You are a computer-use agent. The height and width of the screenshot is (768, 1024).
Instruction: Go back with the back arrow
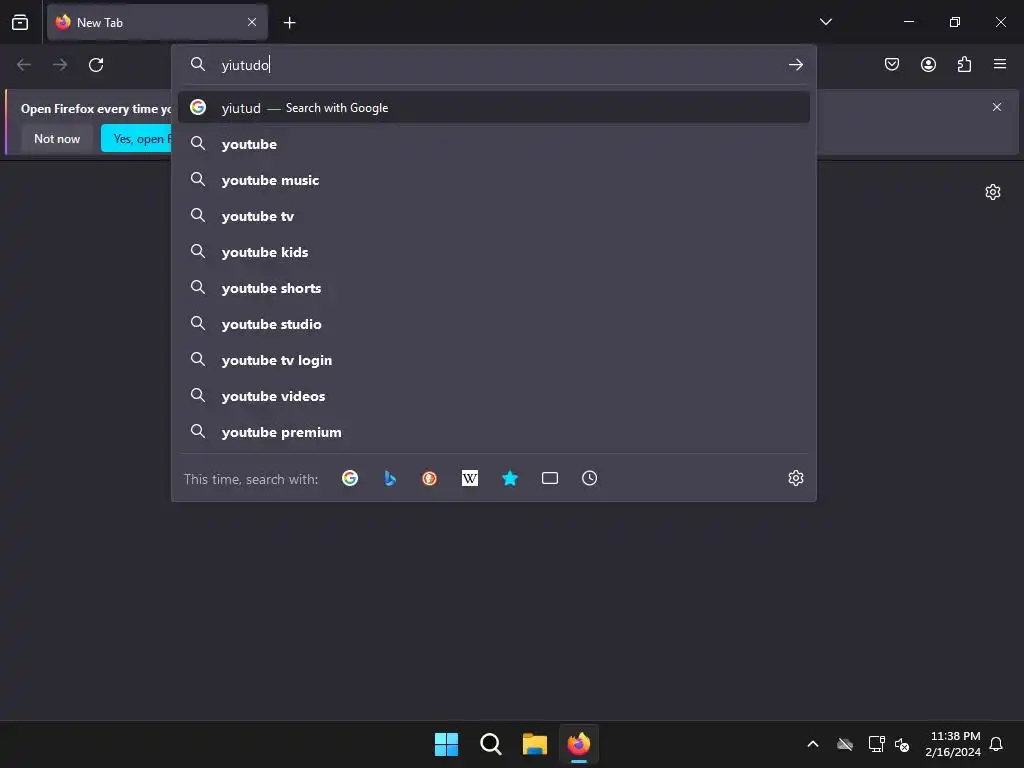pos(24,65)
